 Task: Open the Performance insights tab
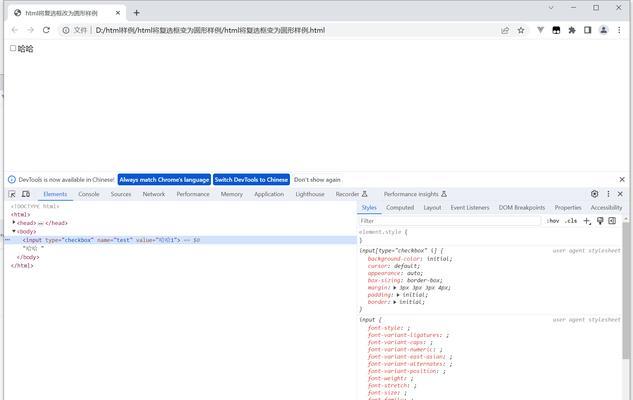tap(415, 194)
